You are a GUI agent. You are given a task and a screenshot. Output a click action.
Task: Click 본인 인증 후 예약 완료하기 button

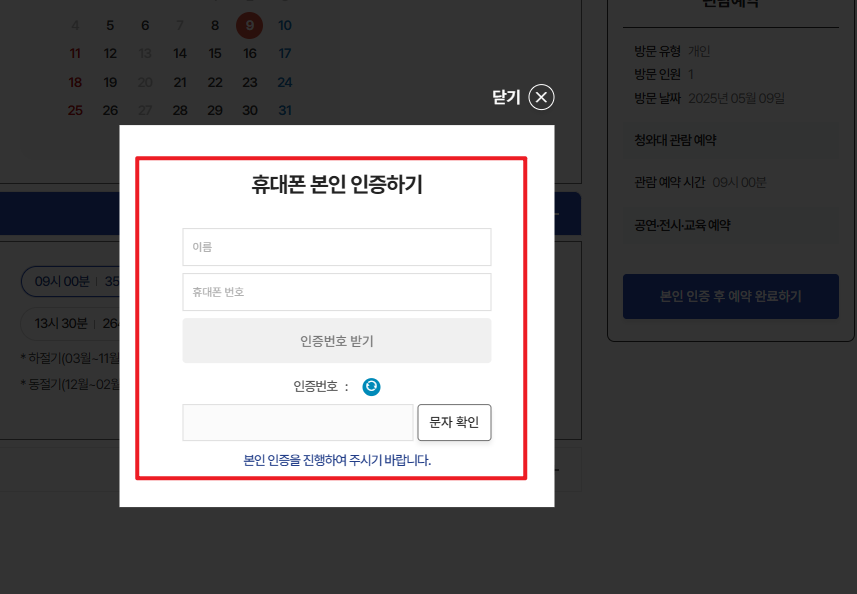(x=731, y=296)
